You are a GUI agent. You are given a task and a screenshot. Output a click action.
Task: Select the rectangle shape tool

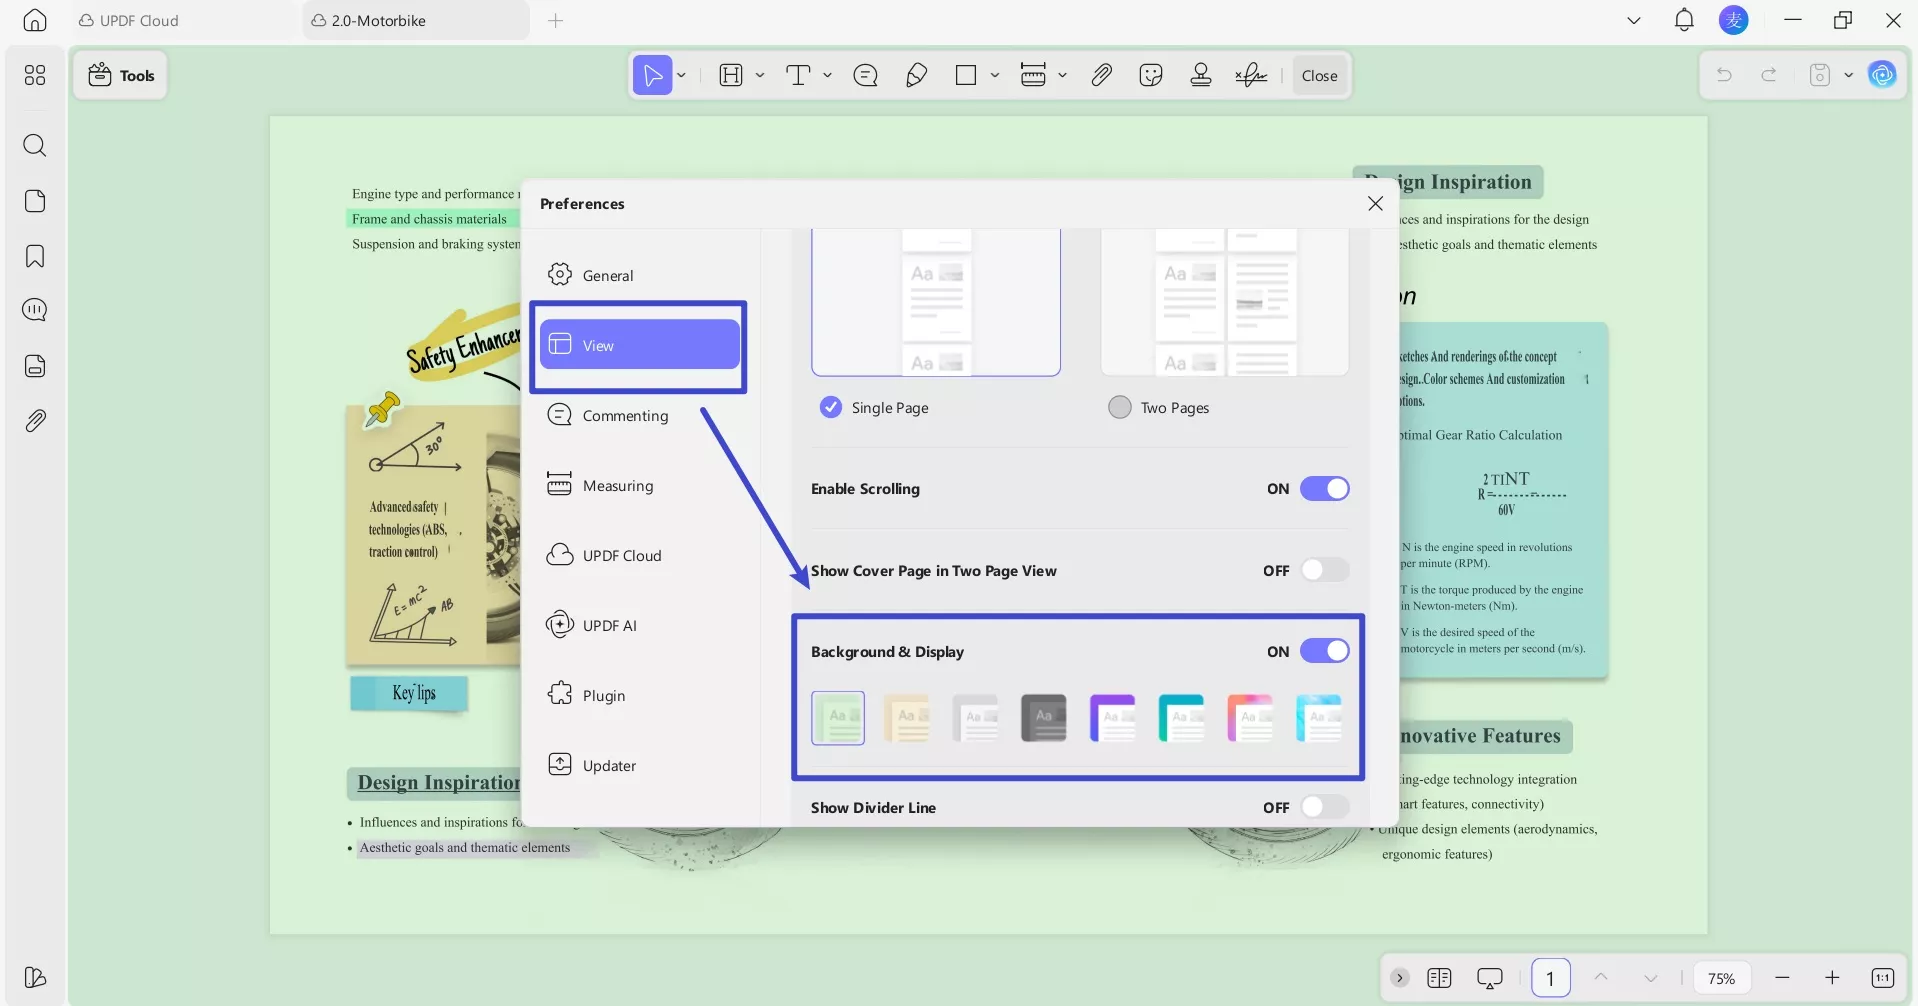pyautogui.click(x=966, y=75)
